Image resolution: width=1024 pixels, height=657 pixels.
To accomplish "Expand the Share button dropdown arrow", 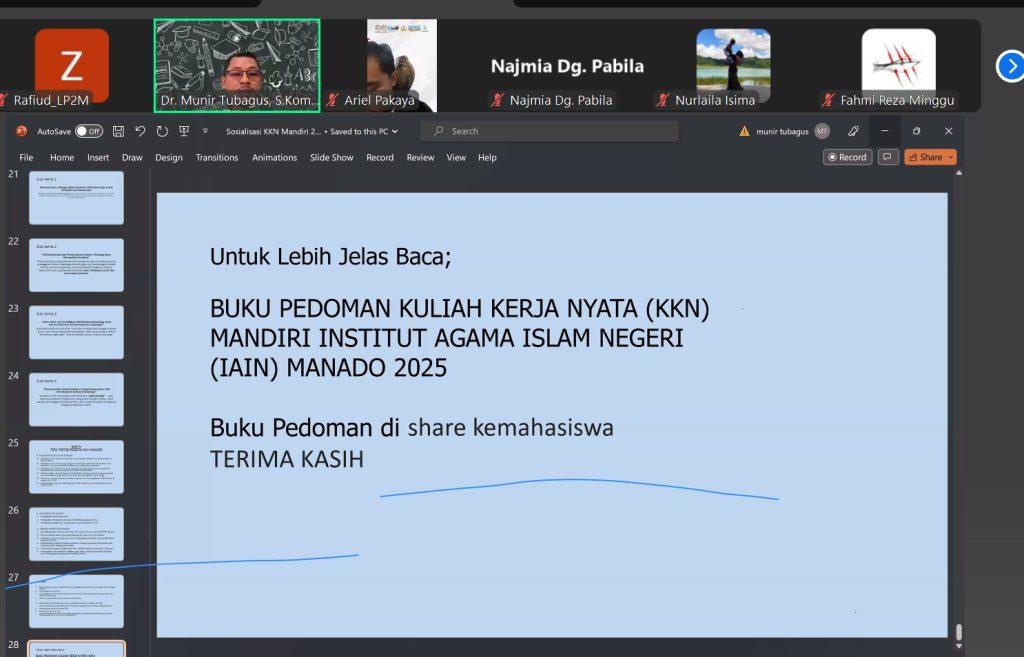I will tap(951, 157).
